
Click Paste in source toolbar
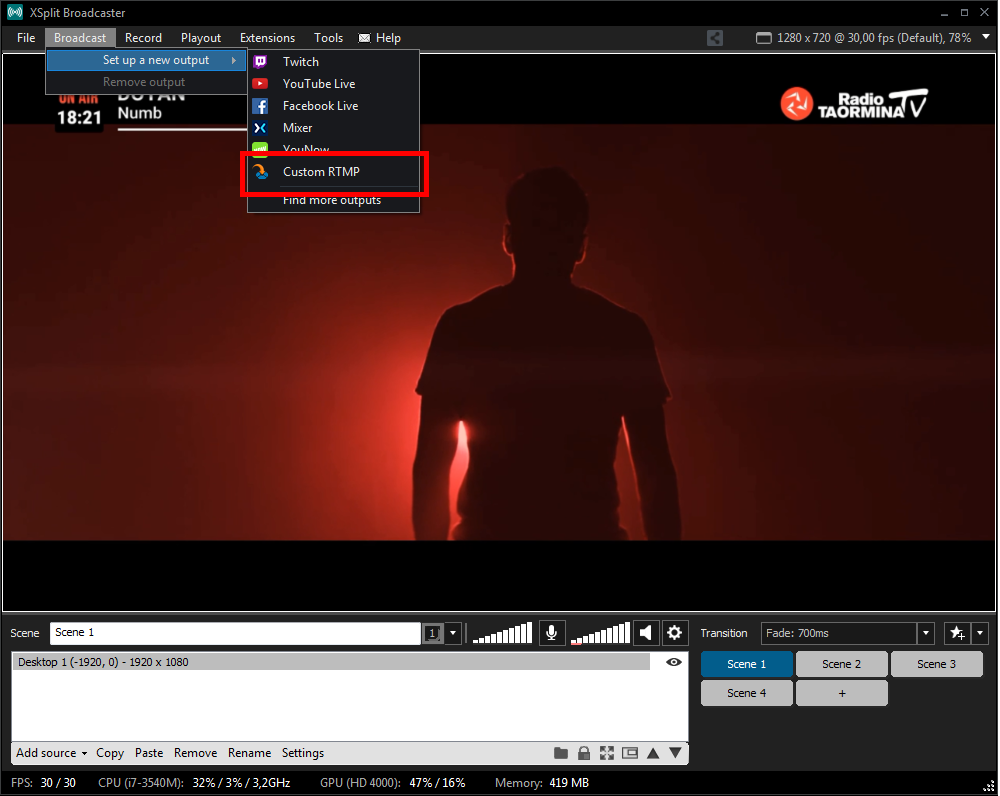149,753
